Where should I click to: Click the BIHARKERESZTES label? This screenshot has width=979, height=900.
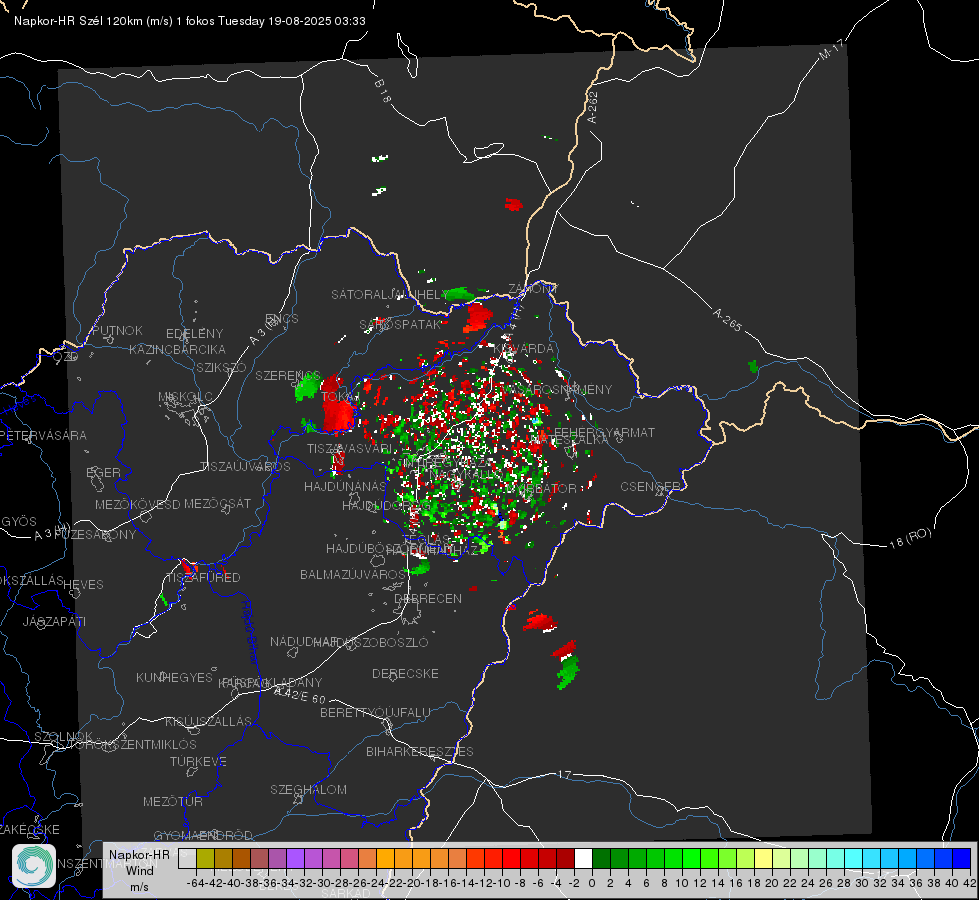[x=420, y=751]
